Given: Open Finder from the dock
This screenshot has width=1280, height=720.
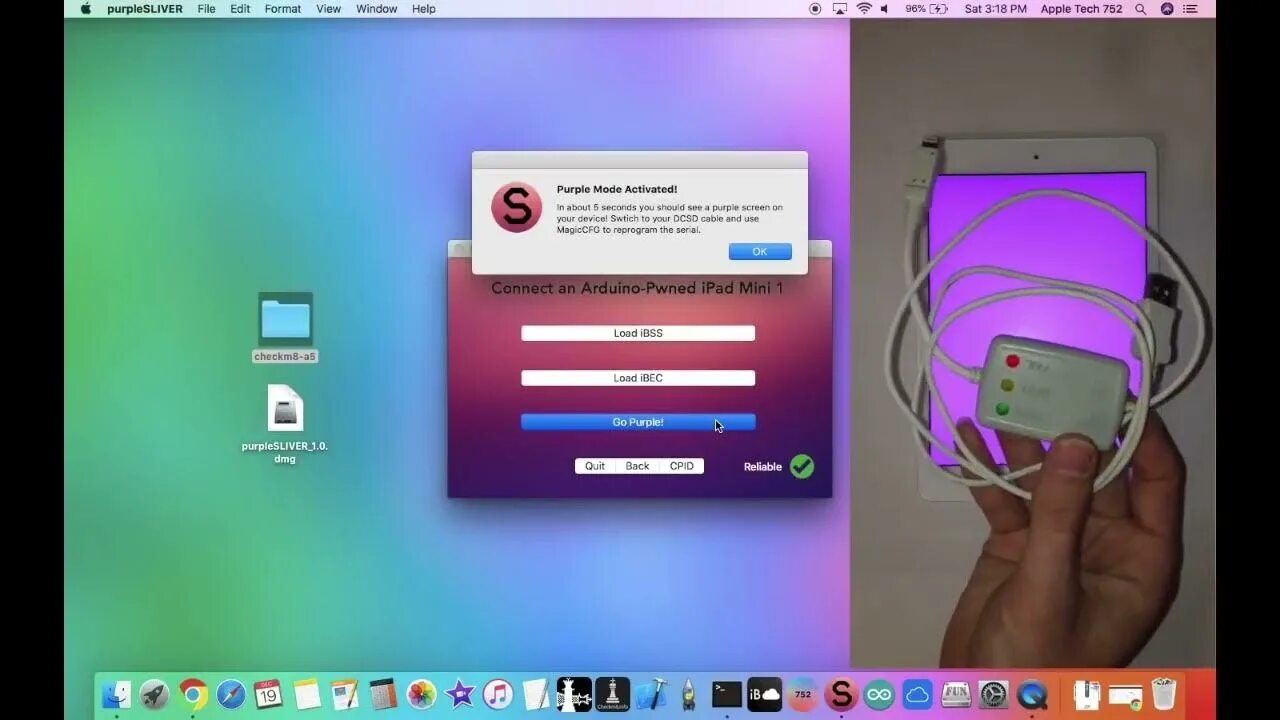Looking at the screenshot, I should (117, 693).
